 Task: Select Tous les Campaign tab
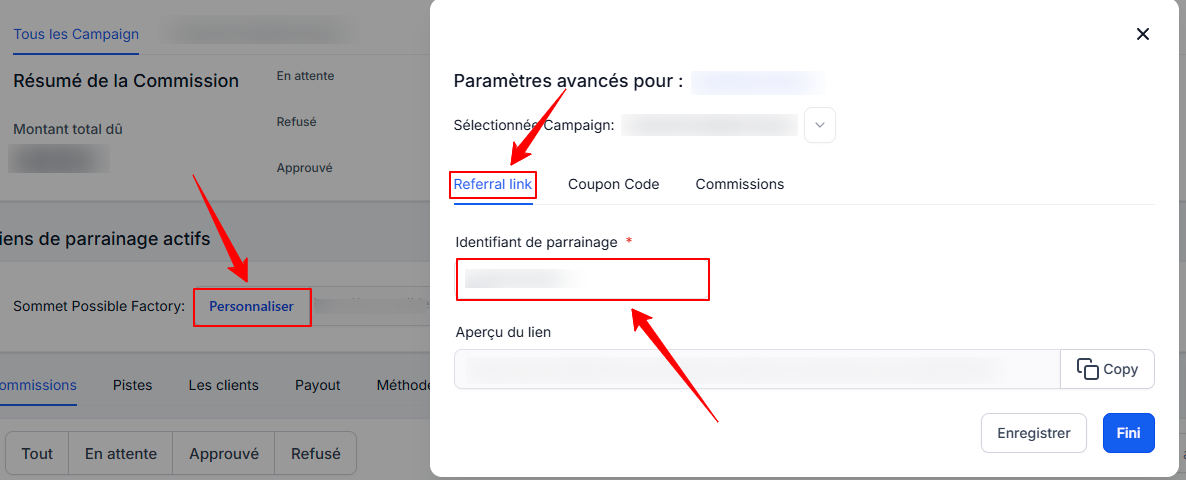click(x=76, y=34)
